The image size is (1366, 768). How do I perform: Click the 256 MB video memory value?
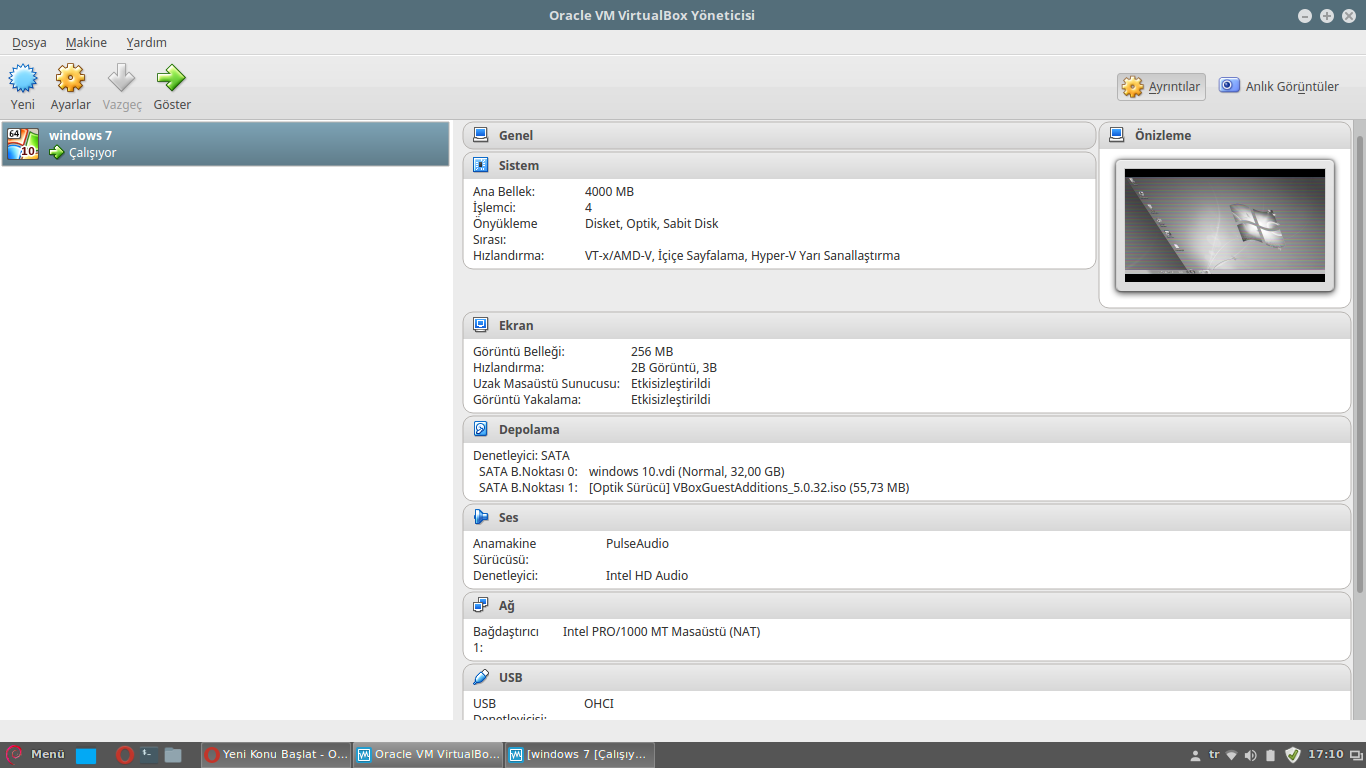[x=652, y=352]
